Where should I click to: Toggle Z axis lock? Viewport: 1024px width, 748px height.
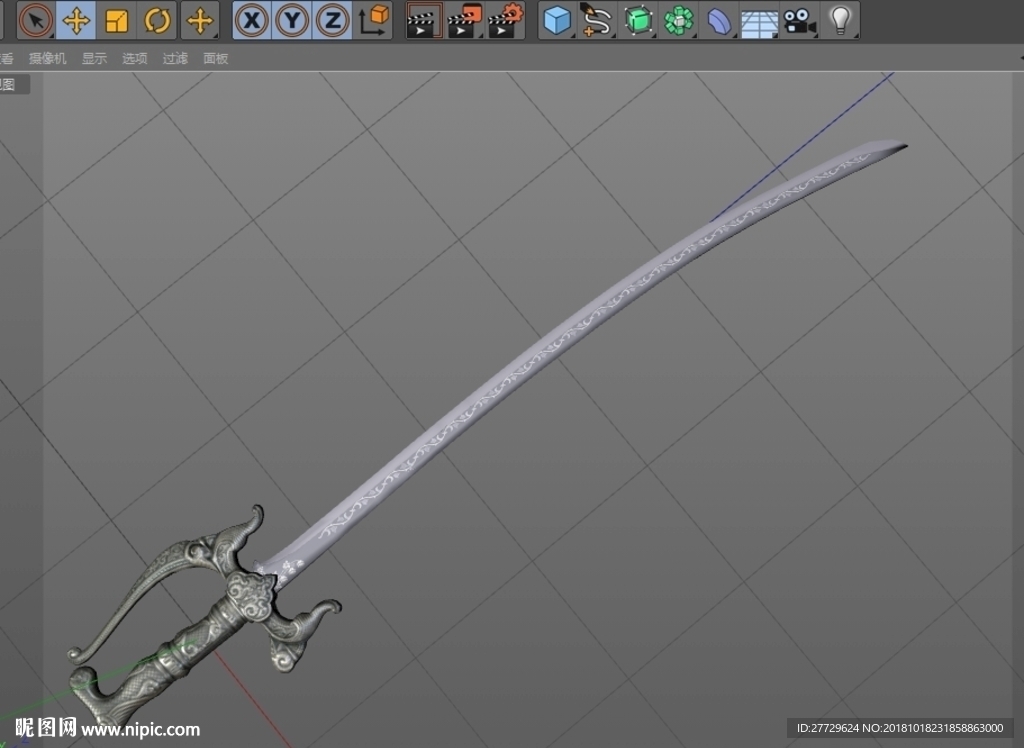332,20
